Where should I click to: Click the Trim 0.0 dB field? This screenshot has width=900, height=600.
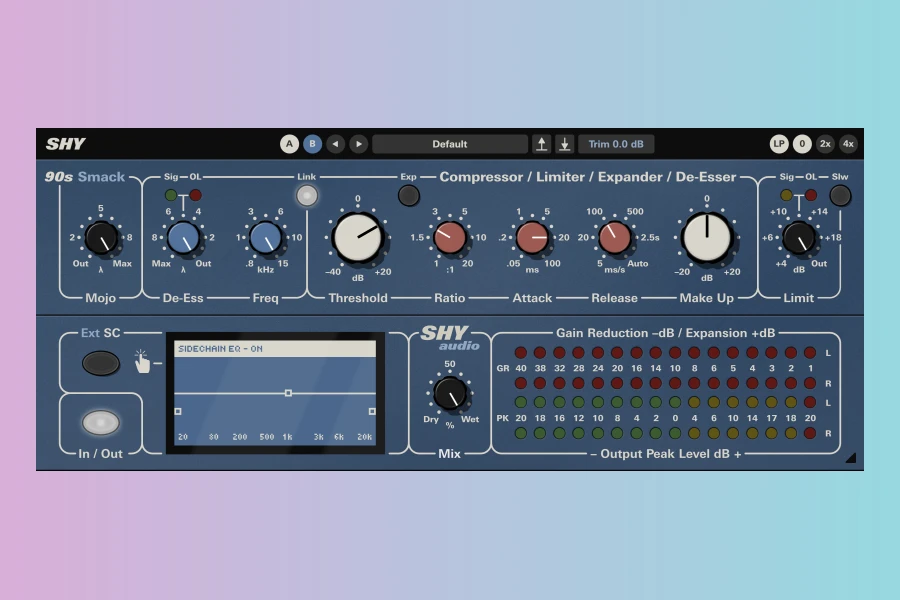coord(616,144)
